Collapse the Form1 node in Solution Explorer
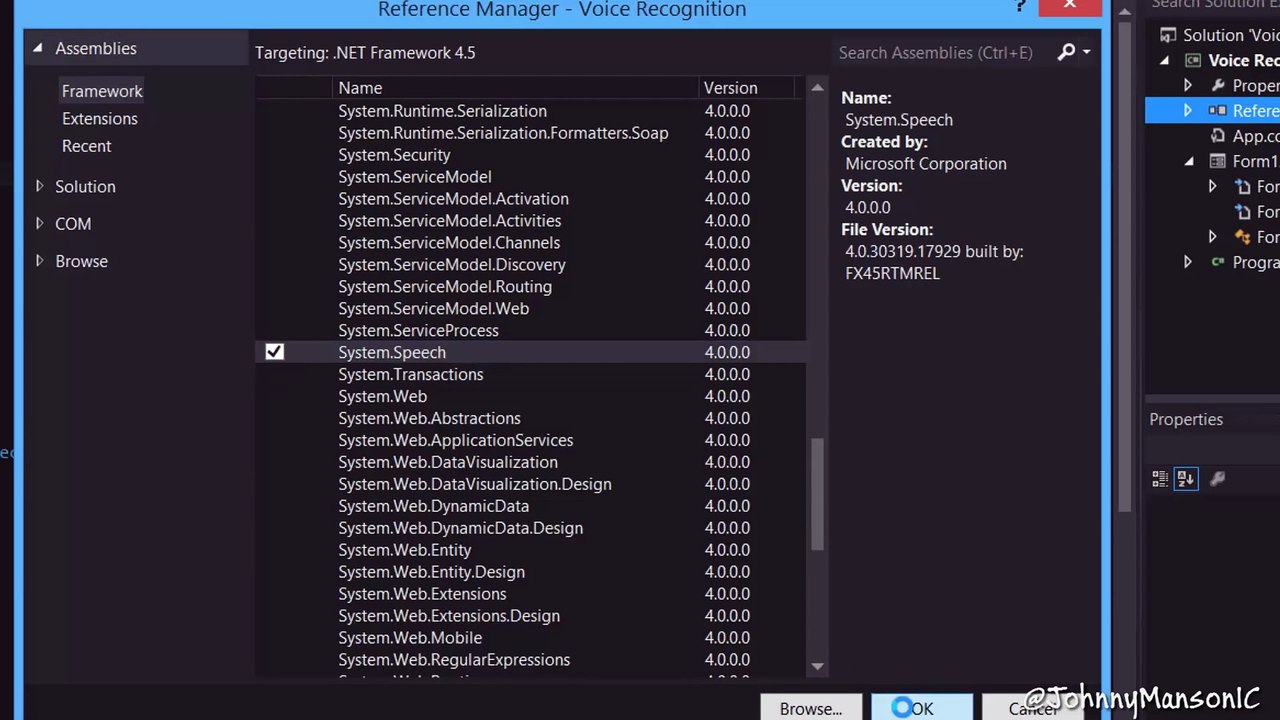Image resolution: width=1280 pixels, height=720 pixels. (1189, 161)
